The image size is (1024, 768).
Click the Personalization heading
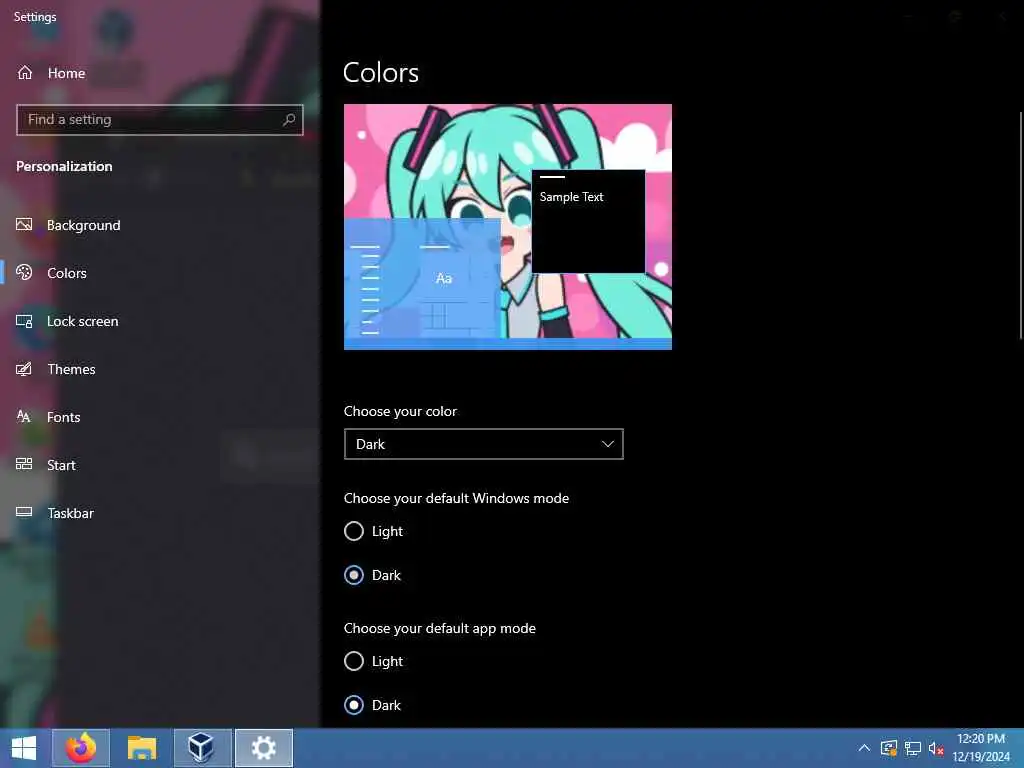(64, 166)
